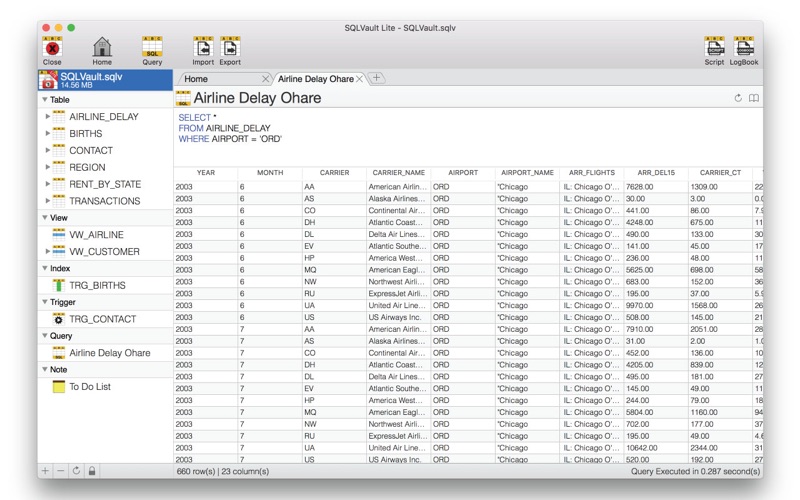Image resolution: width=800 pixels, height=500 pixels.
Task: Open the VW_CUSTOMER view
Action: click(104, 252)
